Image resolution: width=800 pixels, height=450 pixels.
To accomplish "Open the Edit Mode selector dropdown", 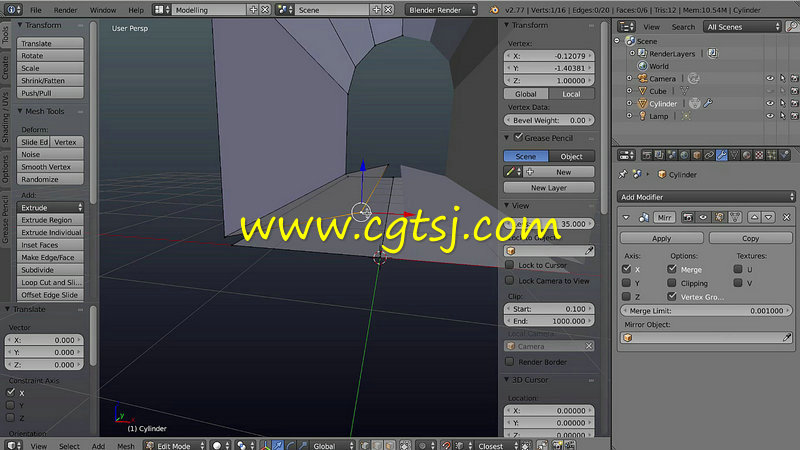I will click(175, 445).
